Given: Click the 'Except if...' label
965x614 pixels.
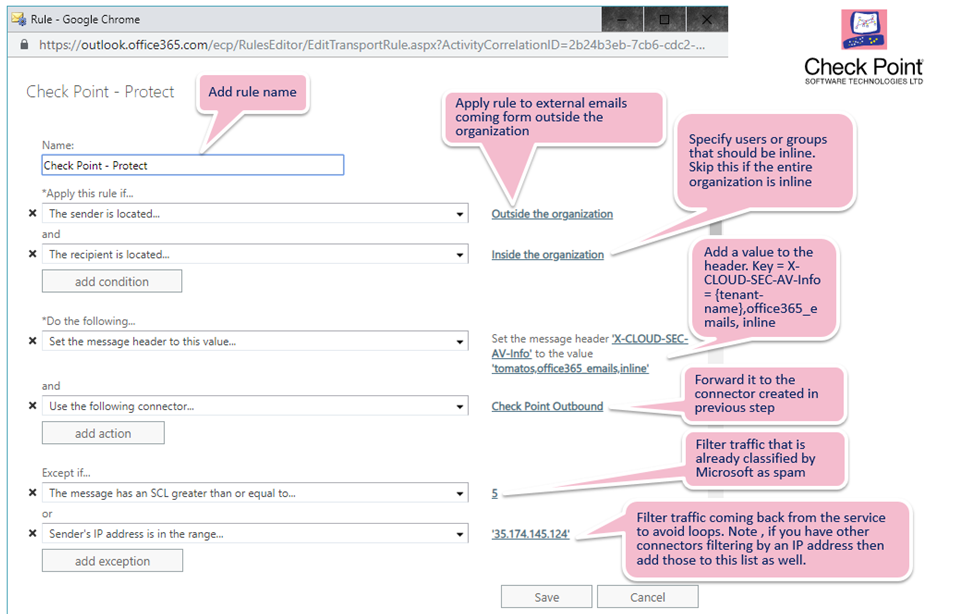Looking at the screenshot, I should [66, 472].
